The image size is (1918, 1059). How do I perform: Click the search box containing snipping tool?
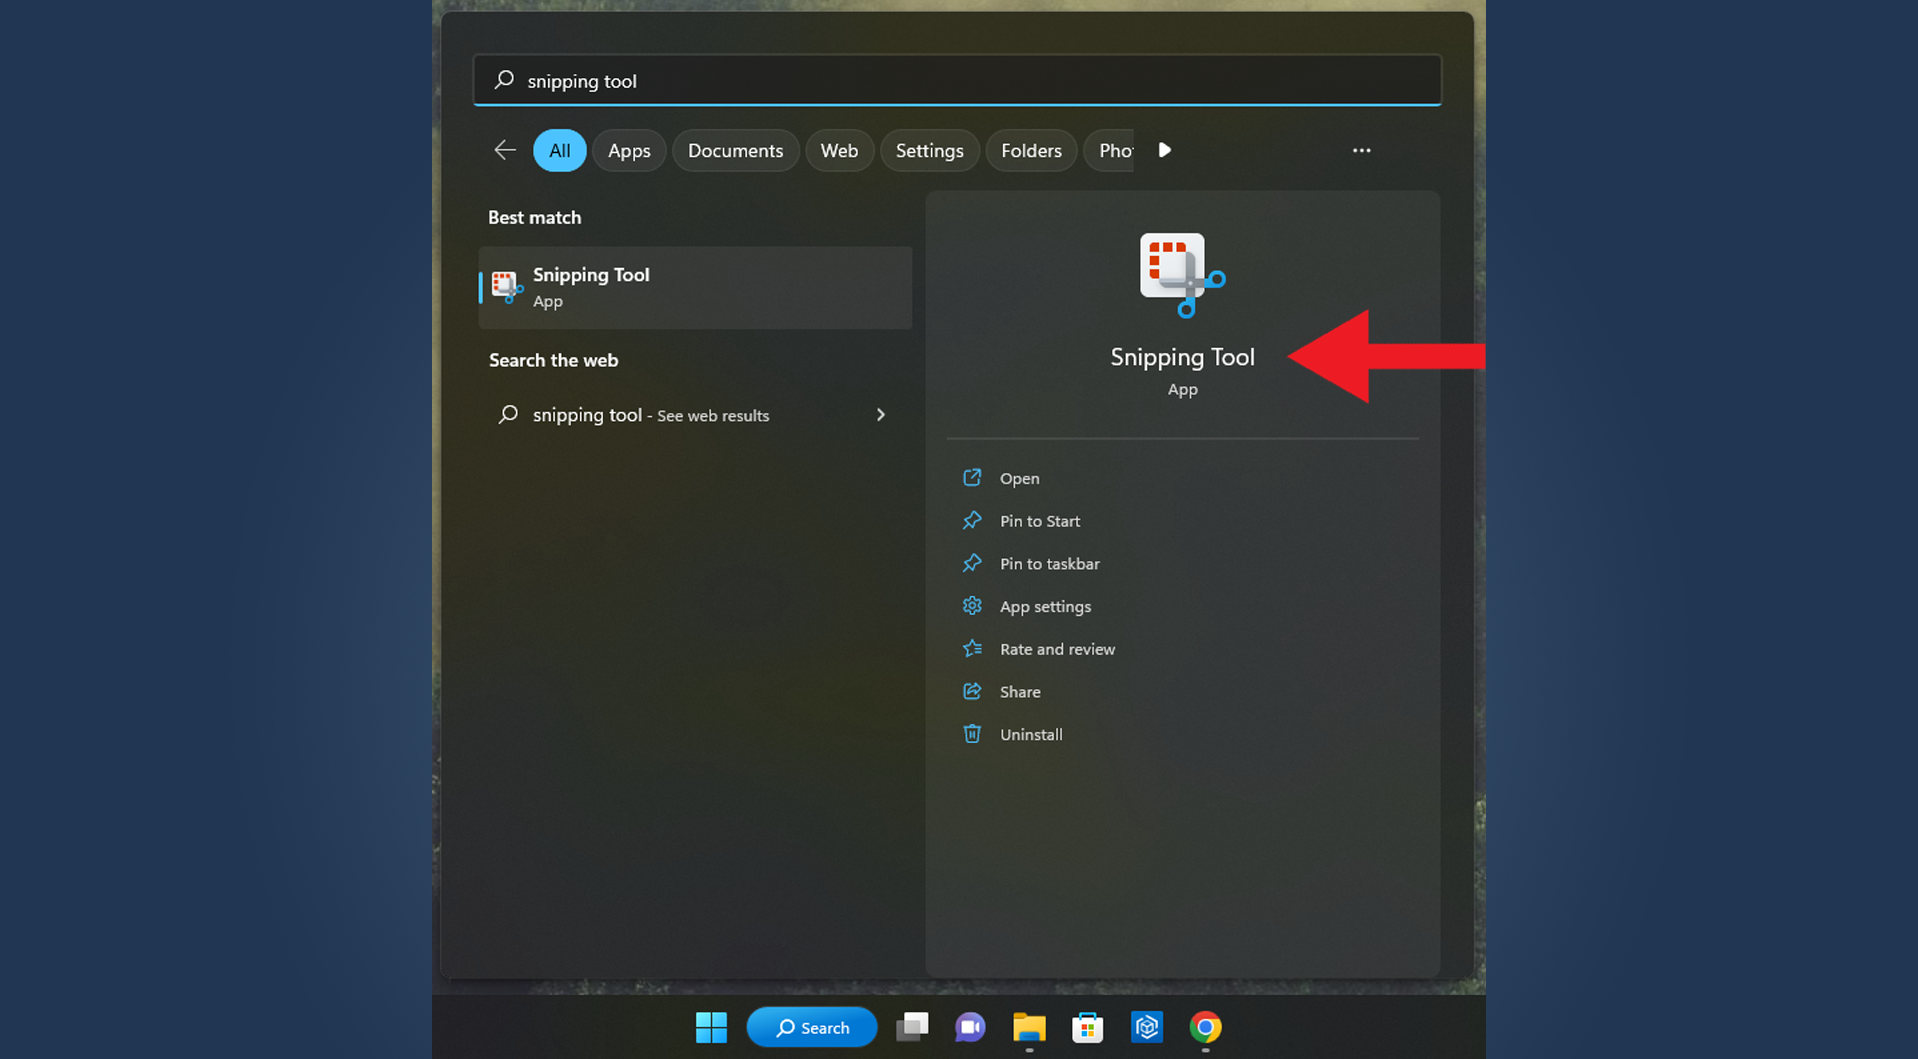(x=957, y=80)
